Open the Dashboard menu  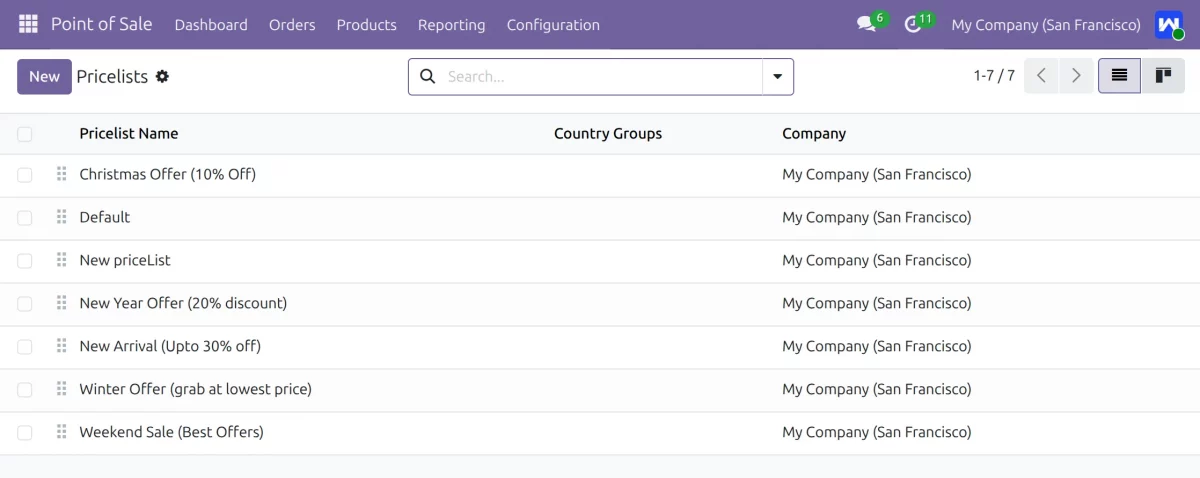211,25
